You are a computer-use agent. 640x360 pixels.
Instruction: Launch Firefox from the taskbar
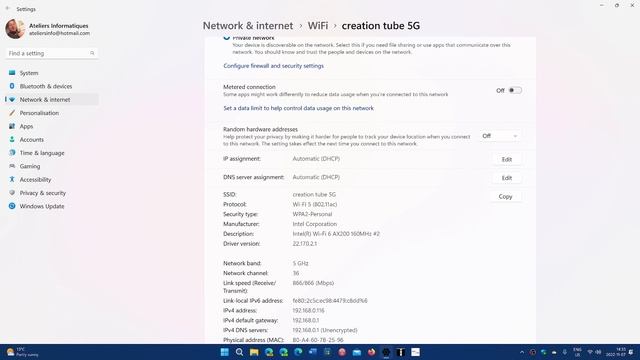371,352
